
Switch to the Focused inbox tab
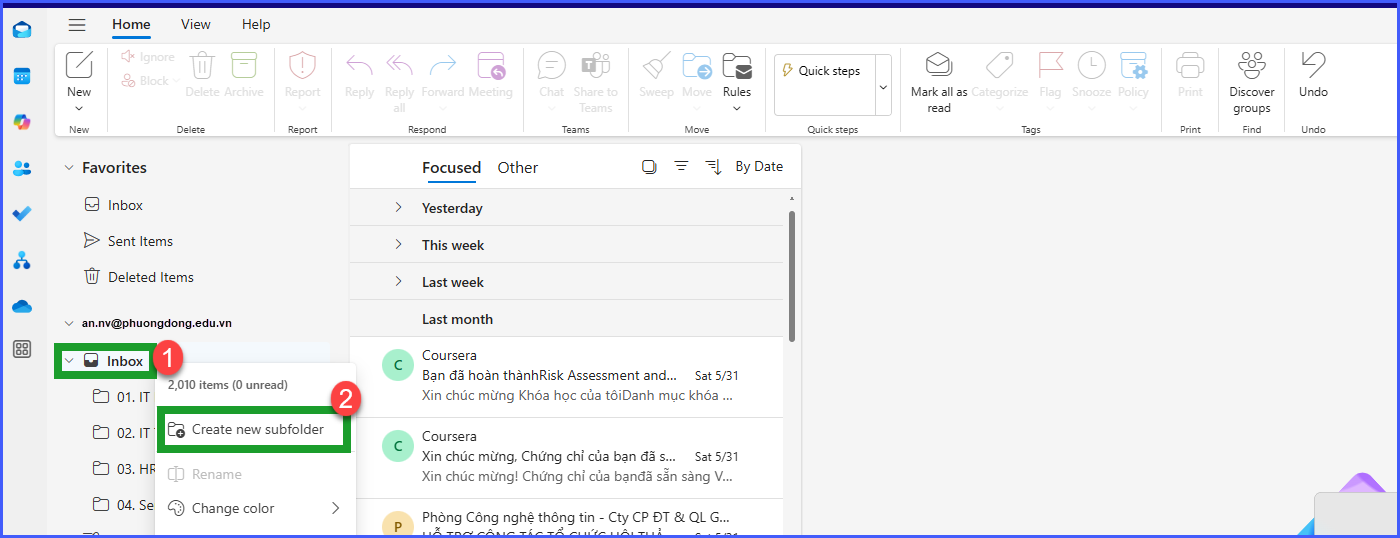coord(451,168)
